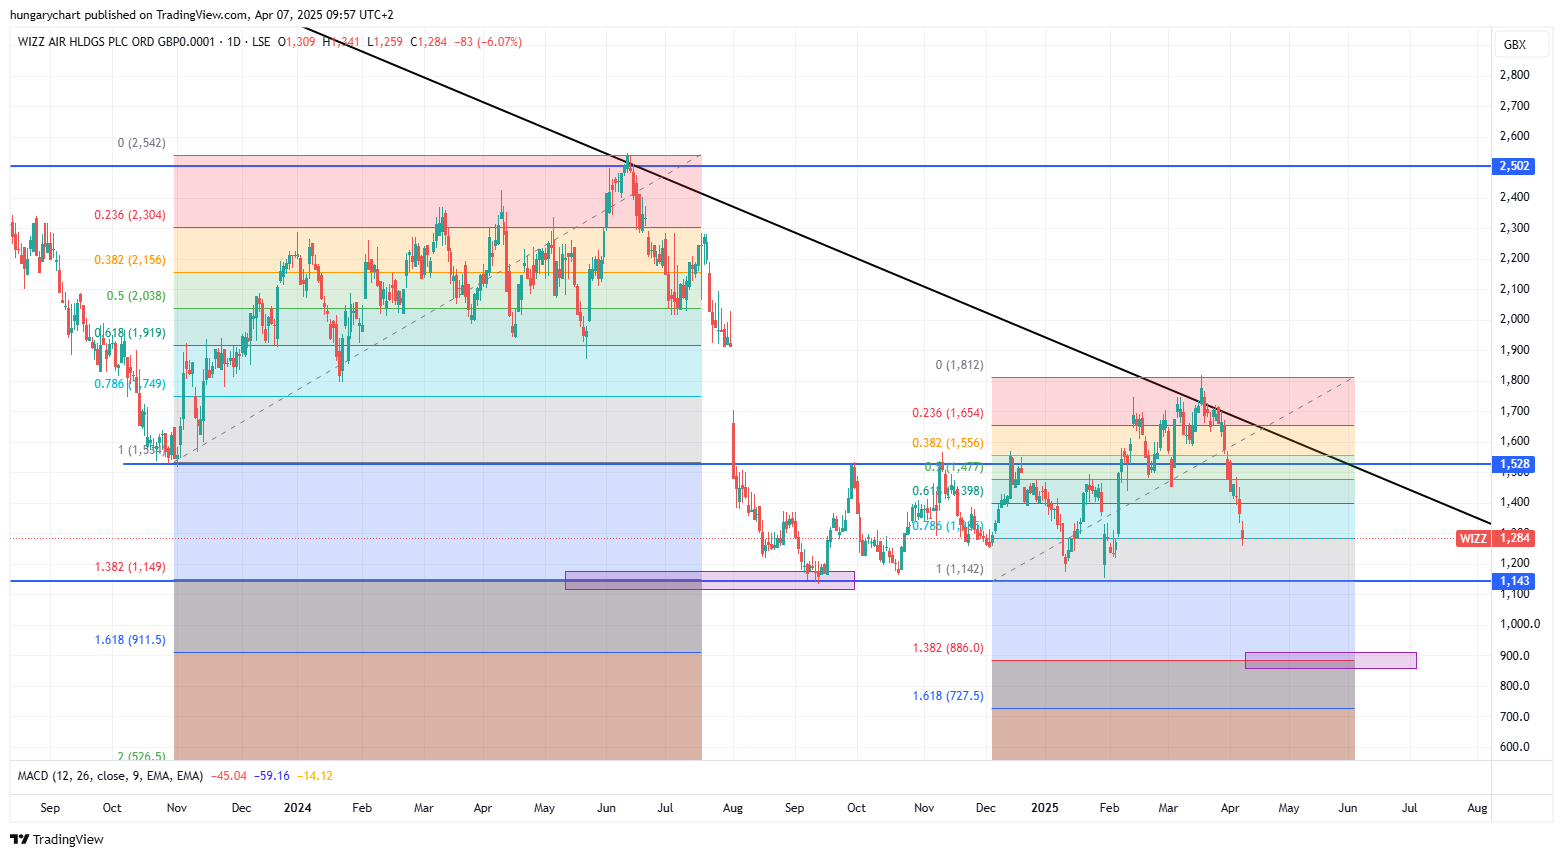
Task: Click the change value −83 (−6.07%)
Action: [x=488, y=42]
